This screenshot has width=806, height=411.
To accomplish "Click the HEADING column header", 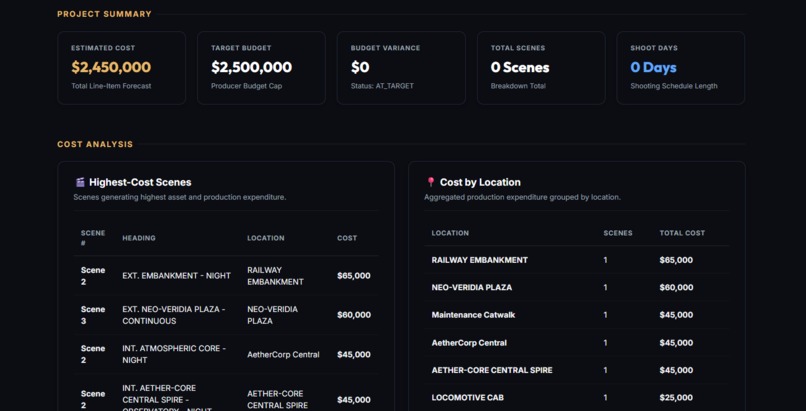I will tap(139, 238).
